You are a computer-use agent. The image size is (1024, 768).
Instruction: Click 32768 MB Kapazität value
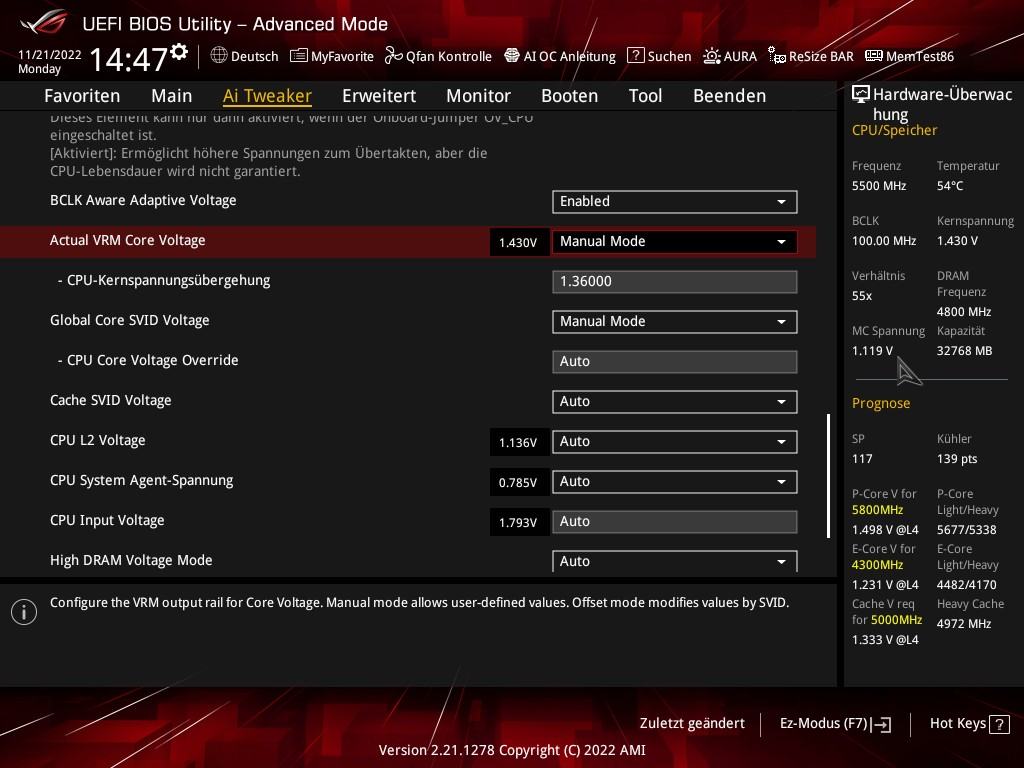point(964,351)
